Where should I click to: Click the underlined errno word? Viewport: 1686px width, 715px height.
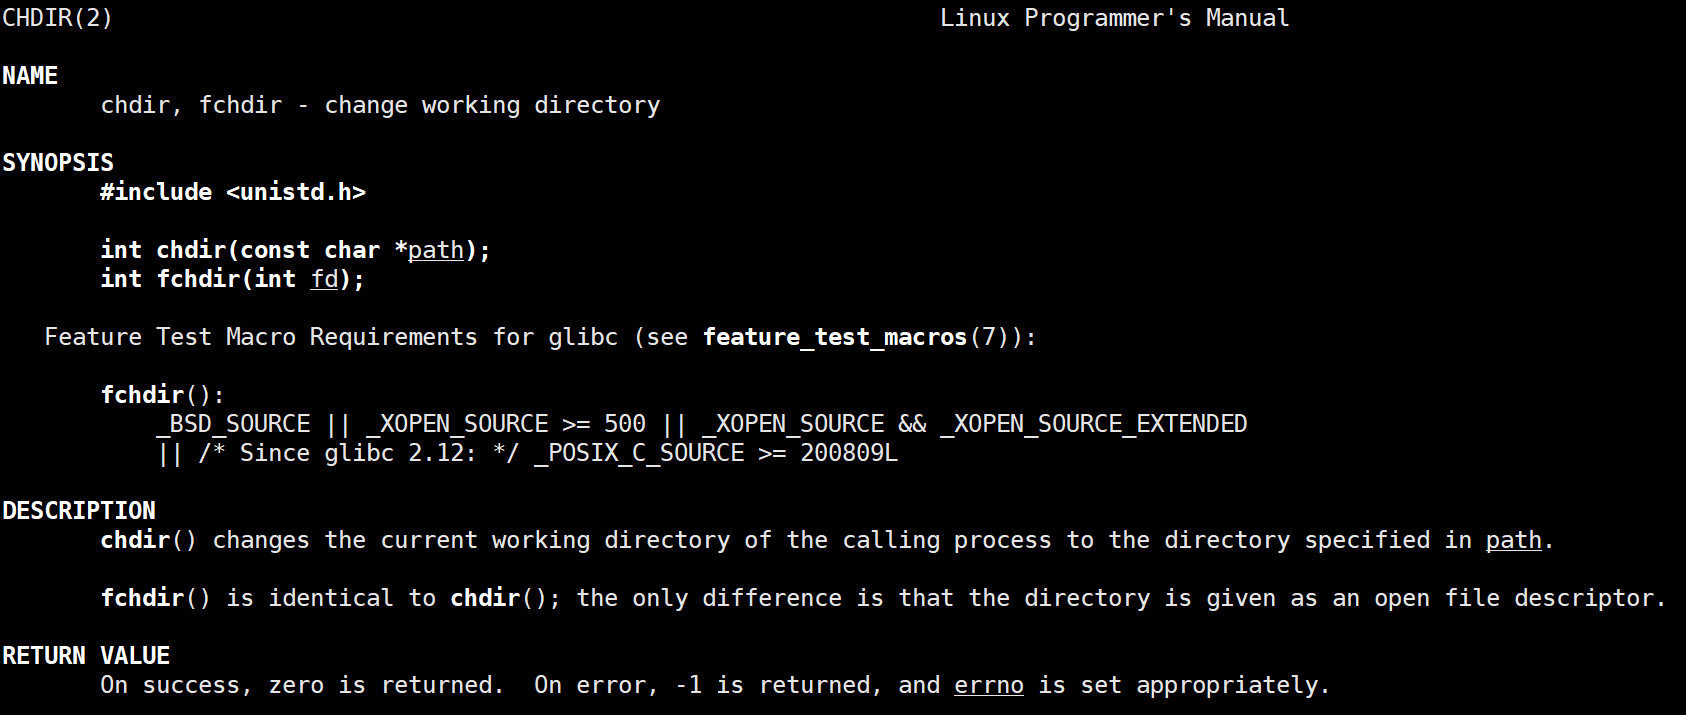[988, 685]
